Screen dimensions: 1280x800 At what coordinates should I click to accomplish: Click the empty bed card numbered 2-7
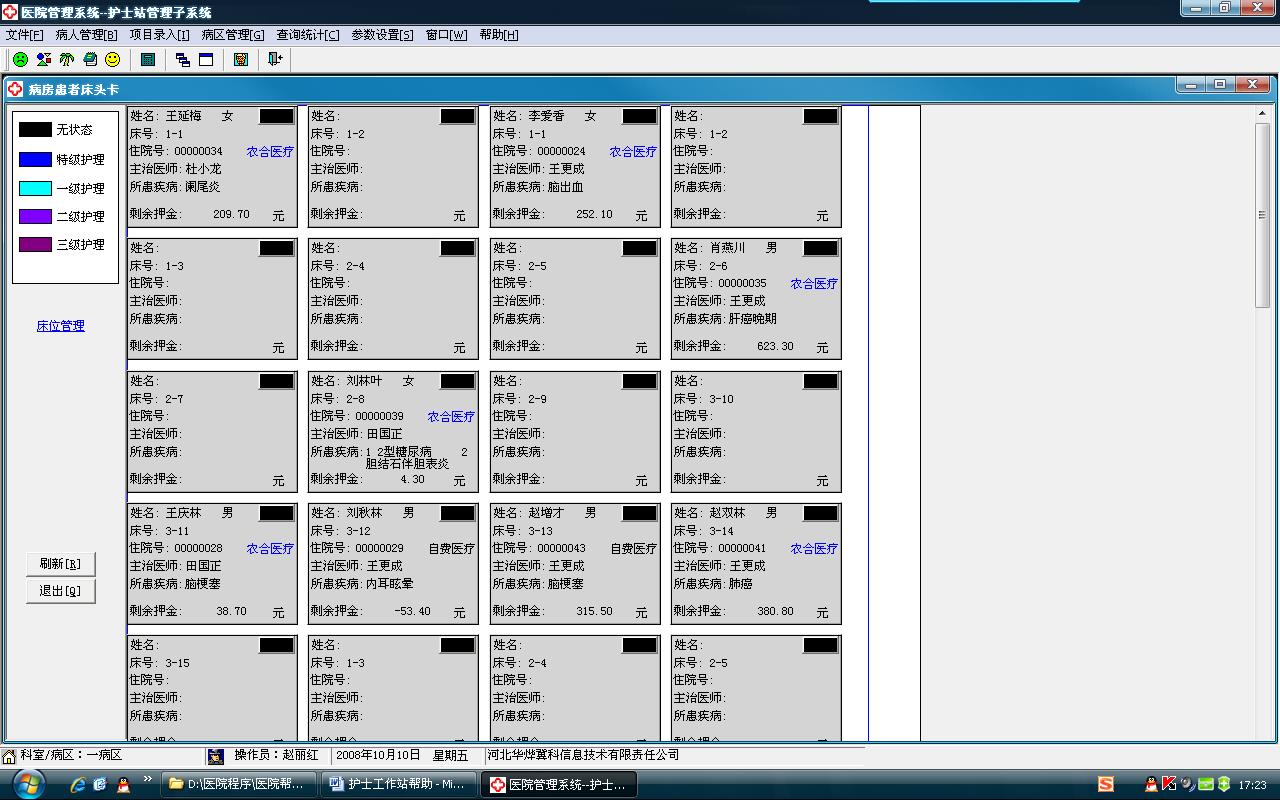pos(212,431)
